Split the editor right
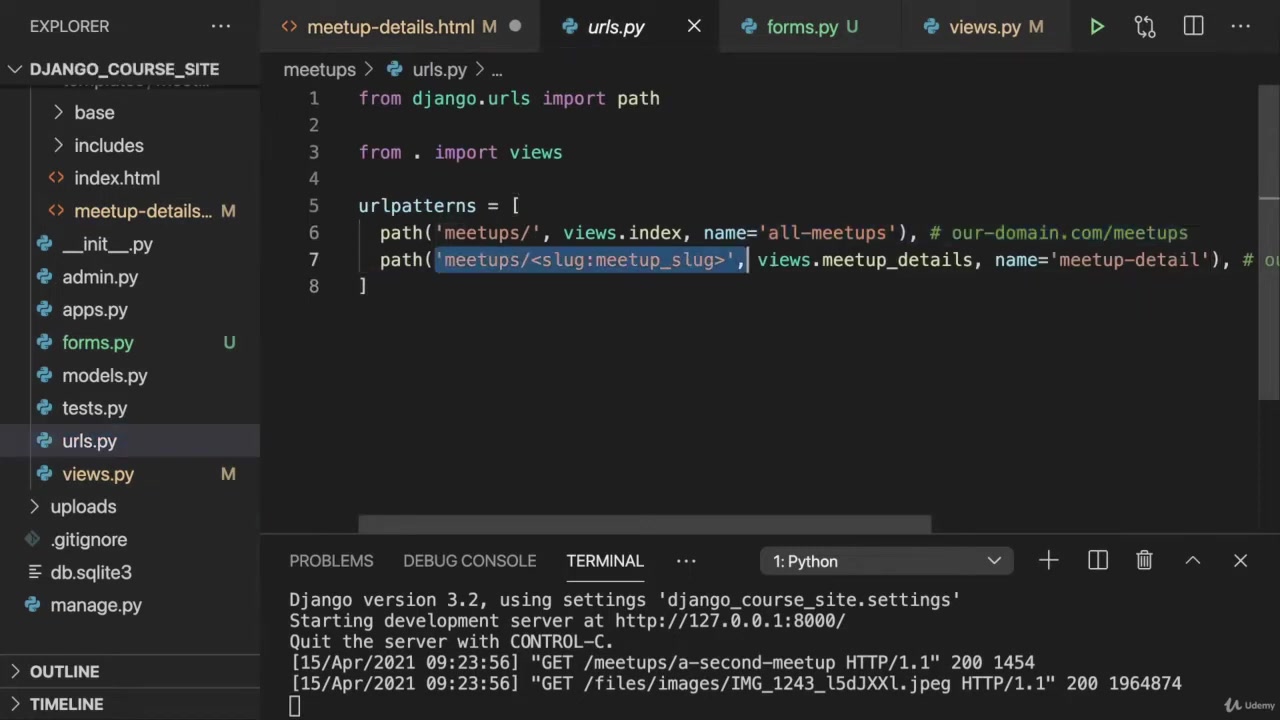The height and width of the screenshot is (720, 1280). 1193,27
